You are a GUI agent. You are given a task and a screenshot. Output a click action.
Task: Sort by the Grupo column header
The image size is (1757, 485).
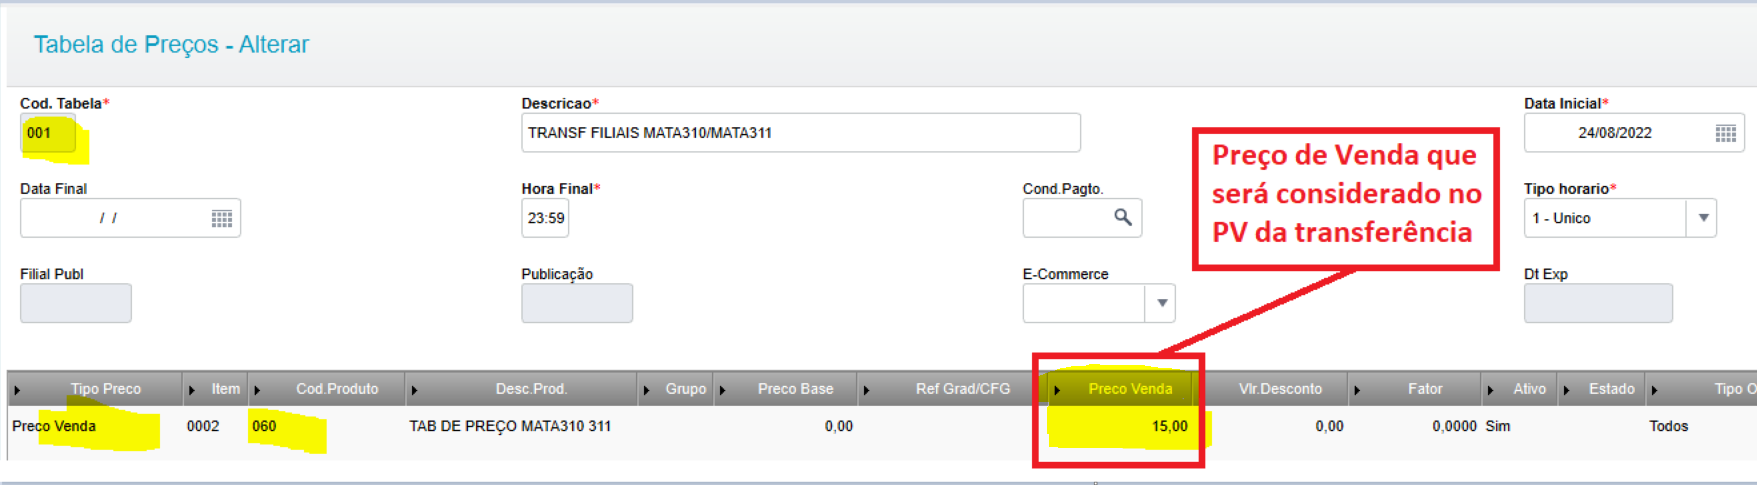pos(676,389)
